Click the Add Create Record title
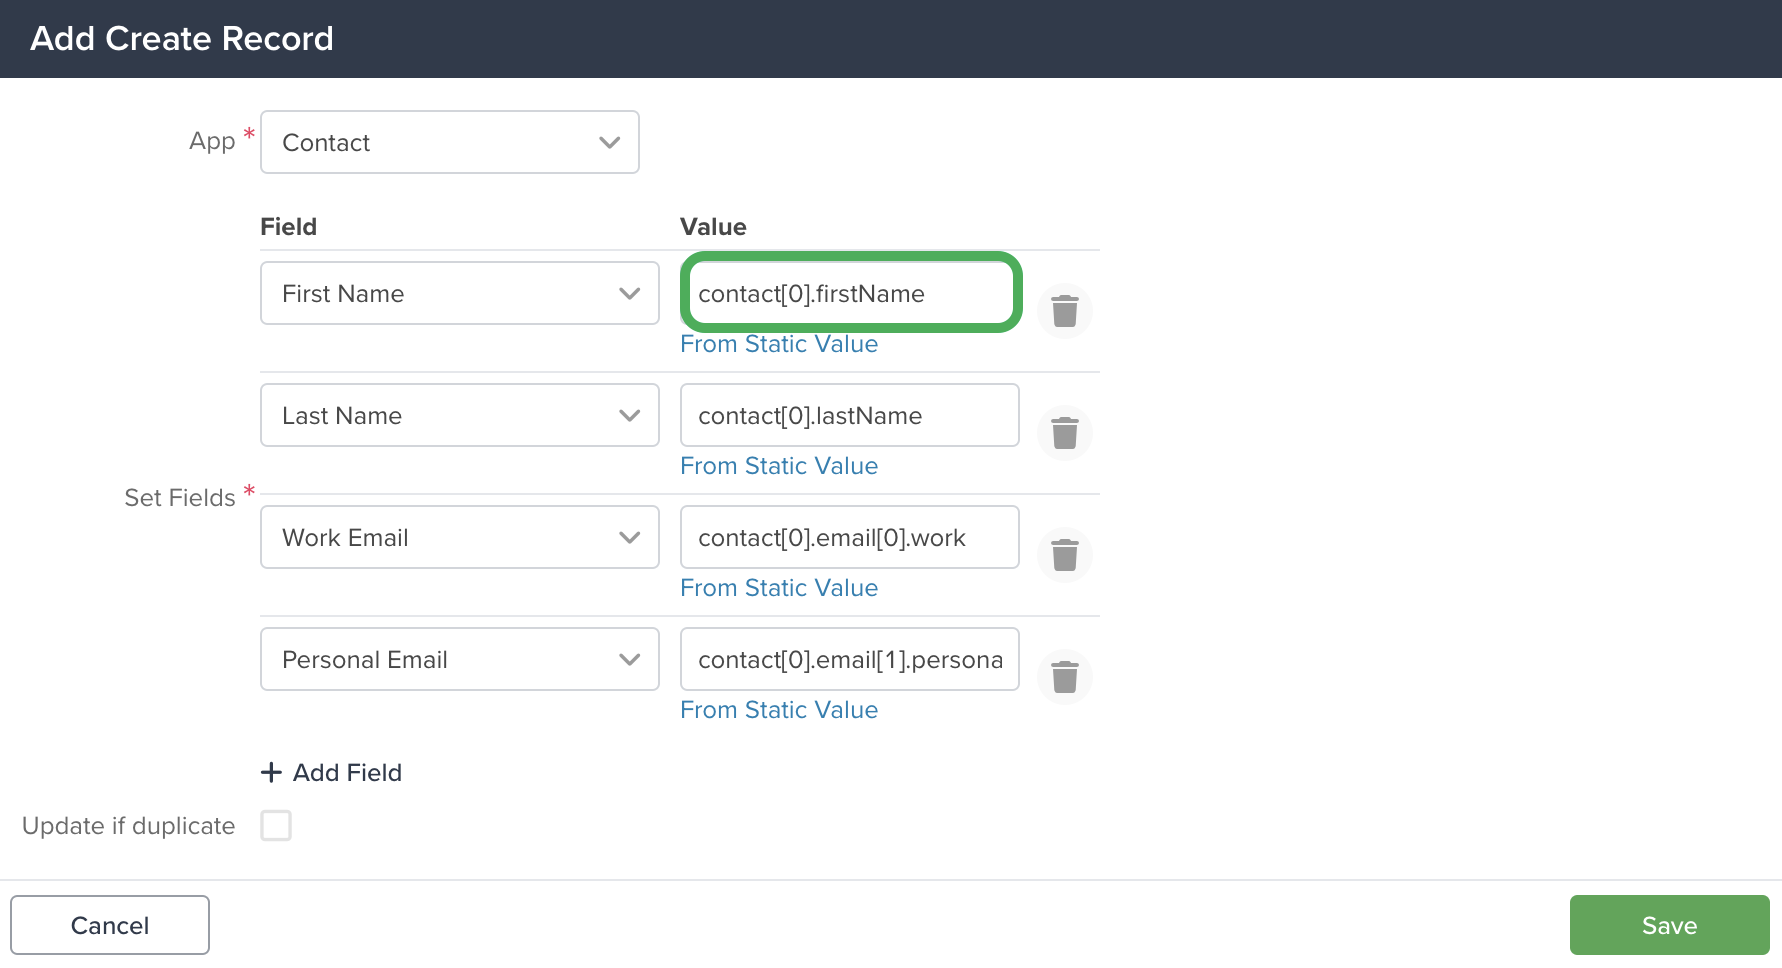1782x968 pixels. 182,38
